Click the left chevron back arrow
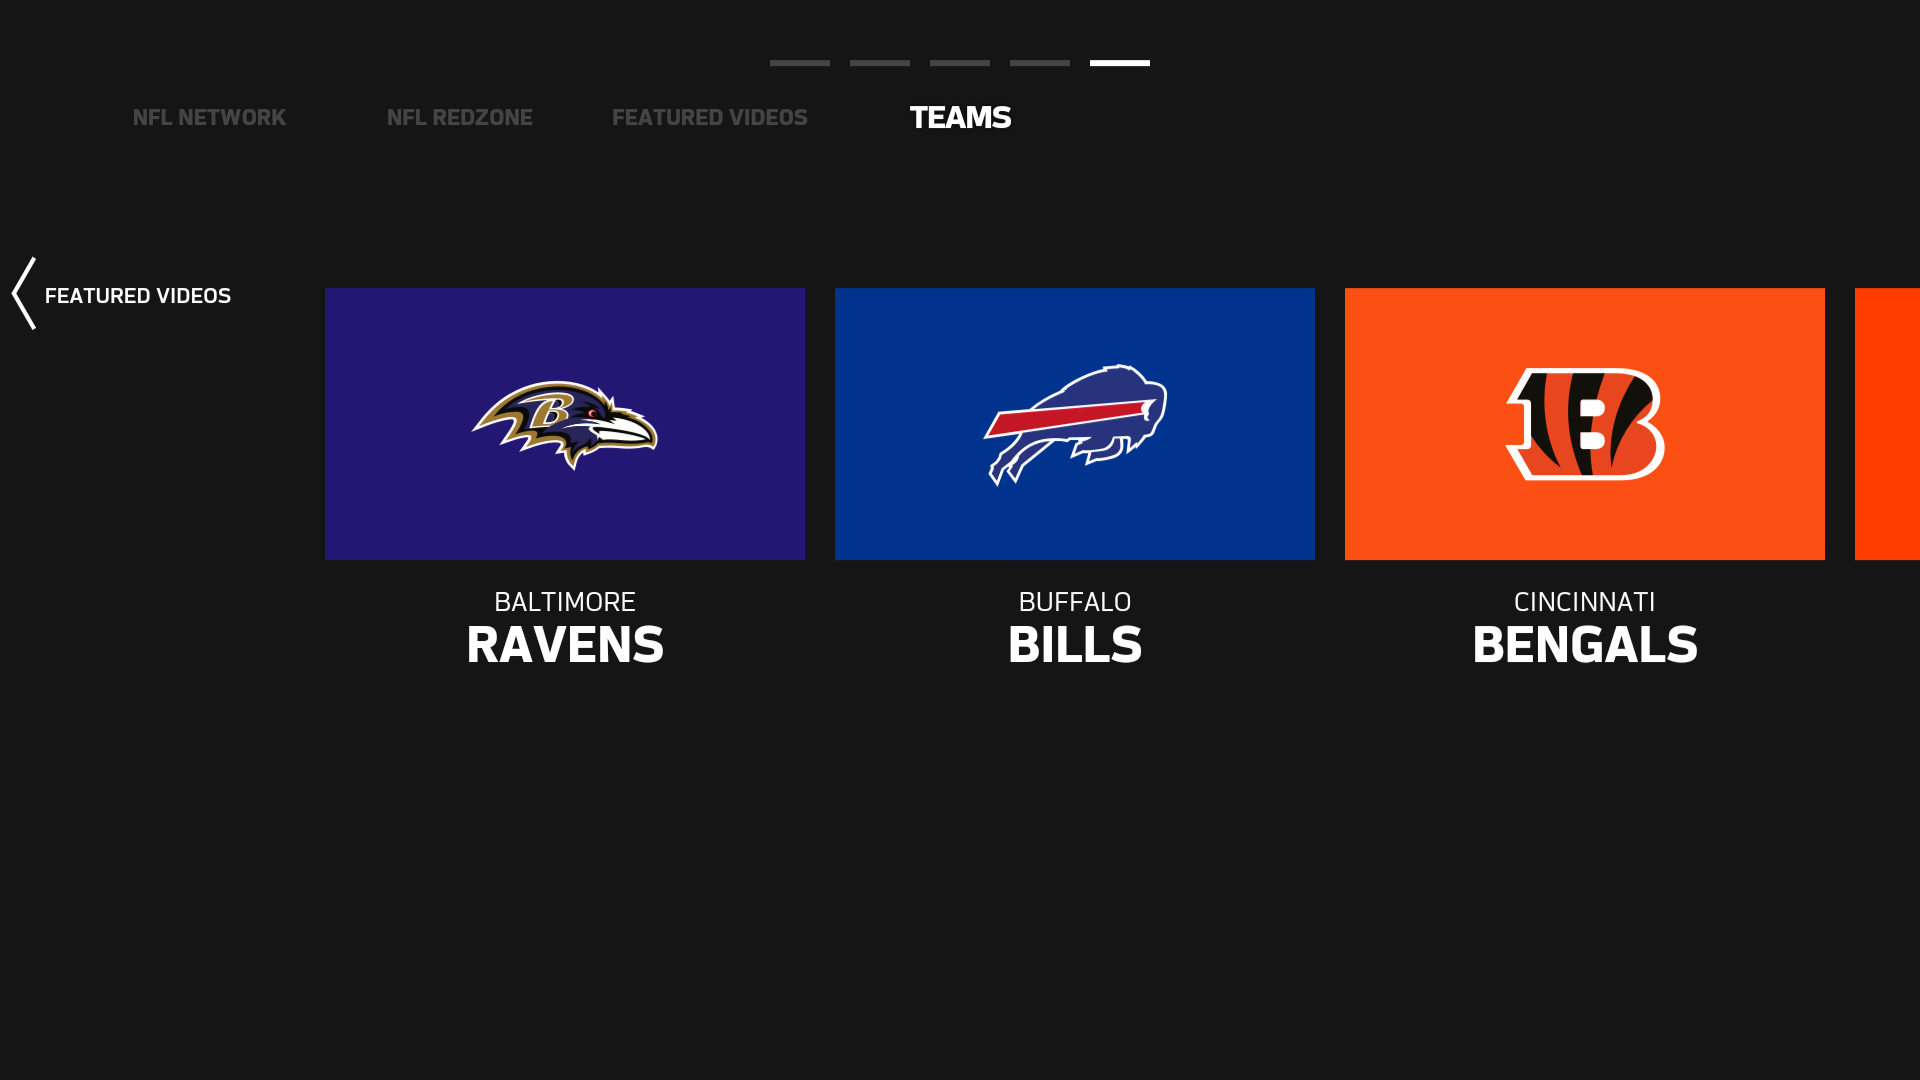 tap(24, 294)
